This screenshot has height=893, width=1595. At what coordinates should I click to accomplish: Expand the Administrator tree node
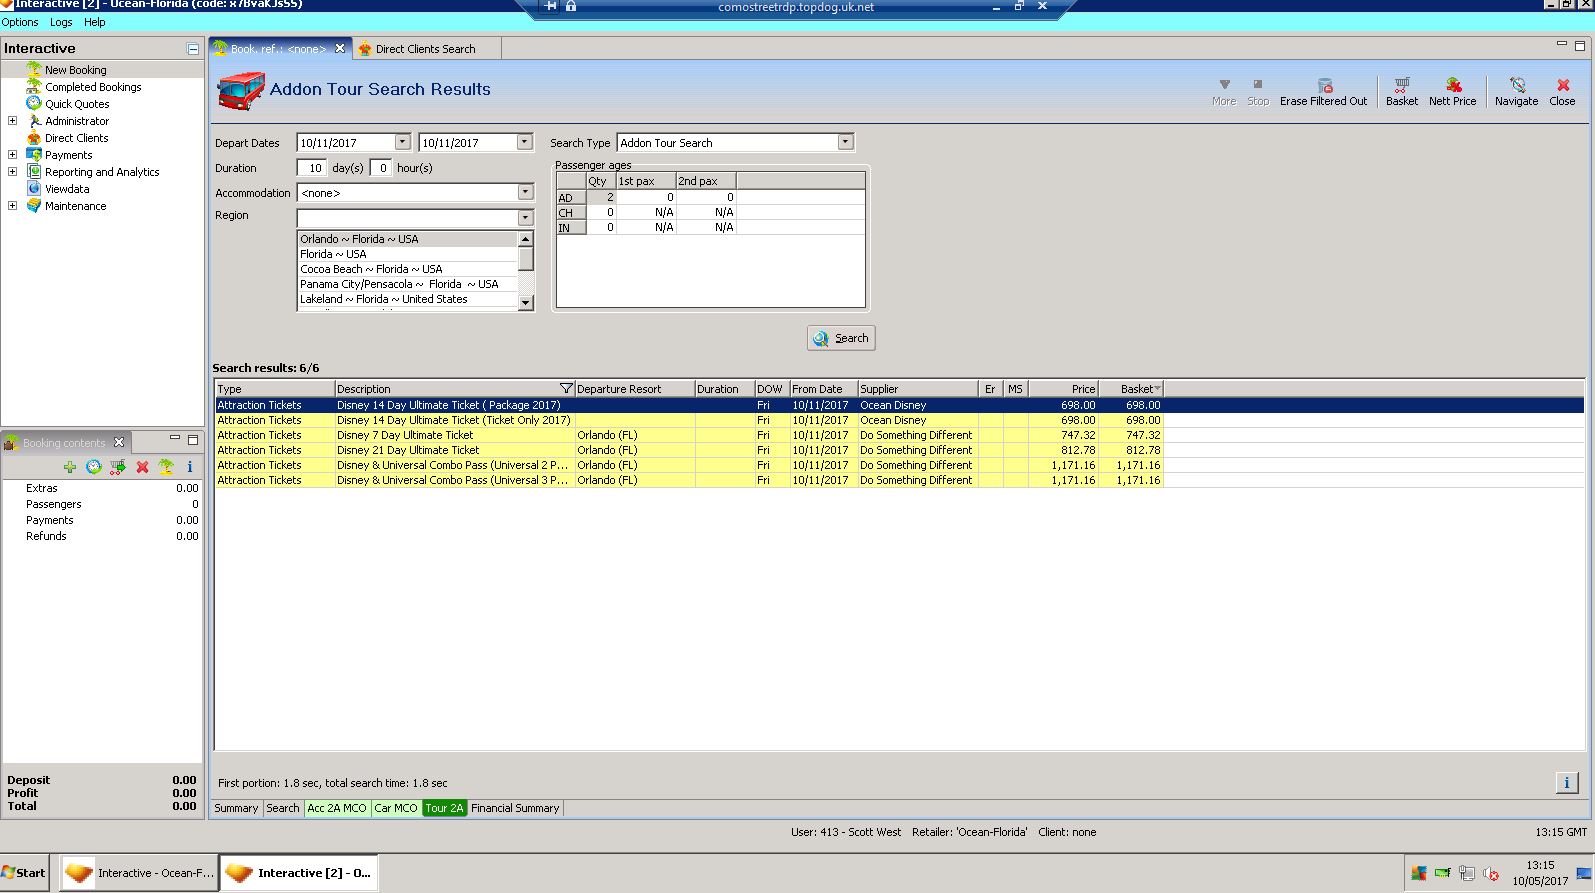point(12,121)
